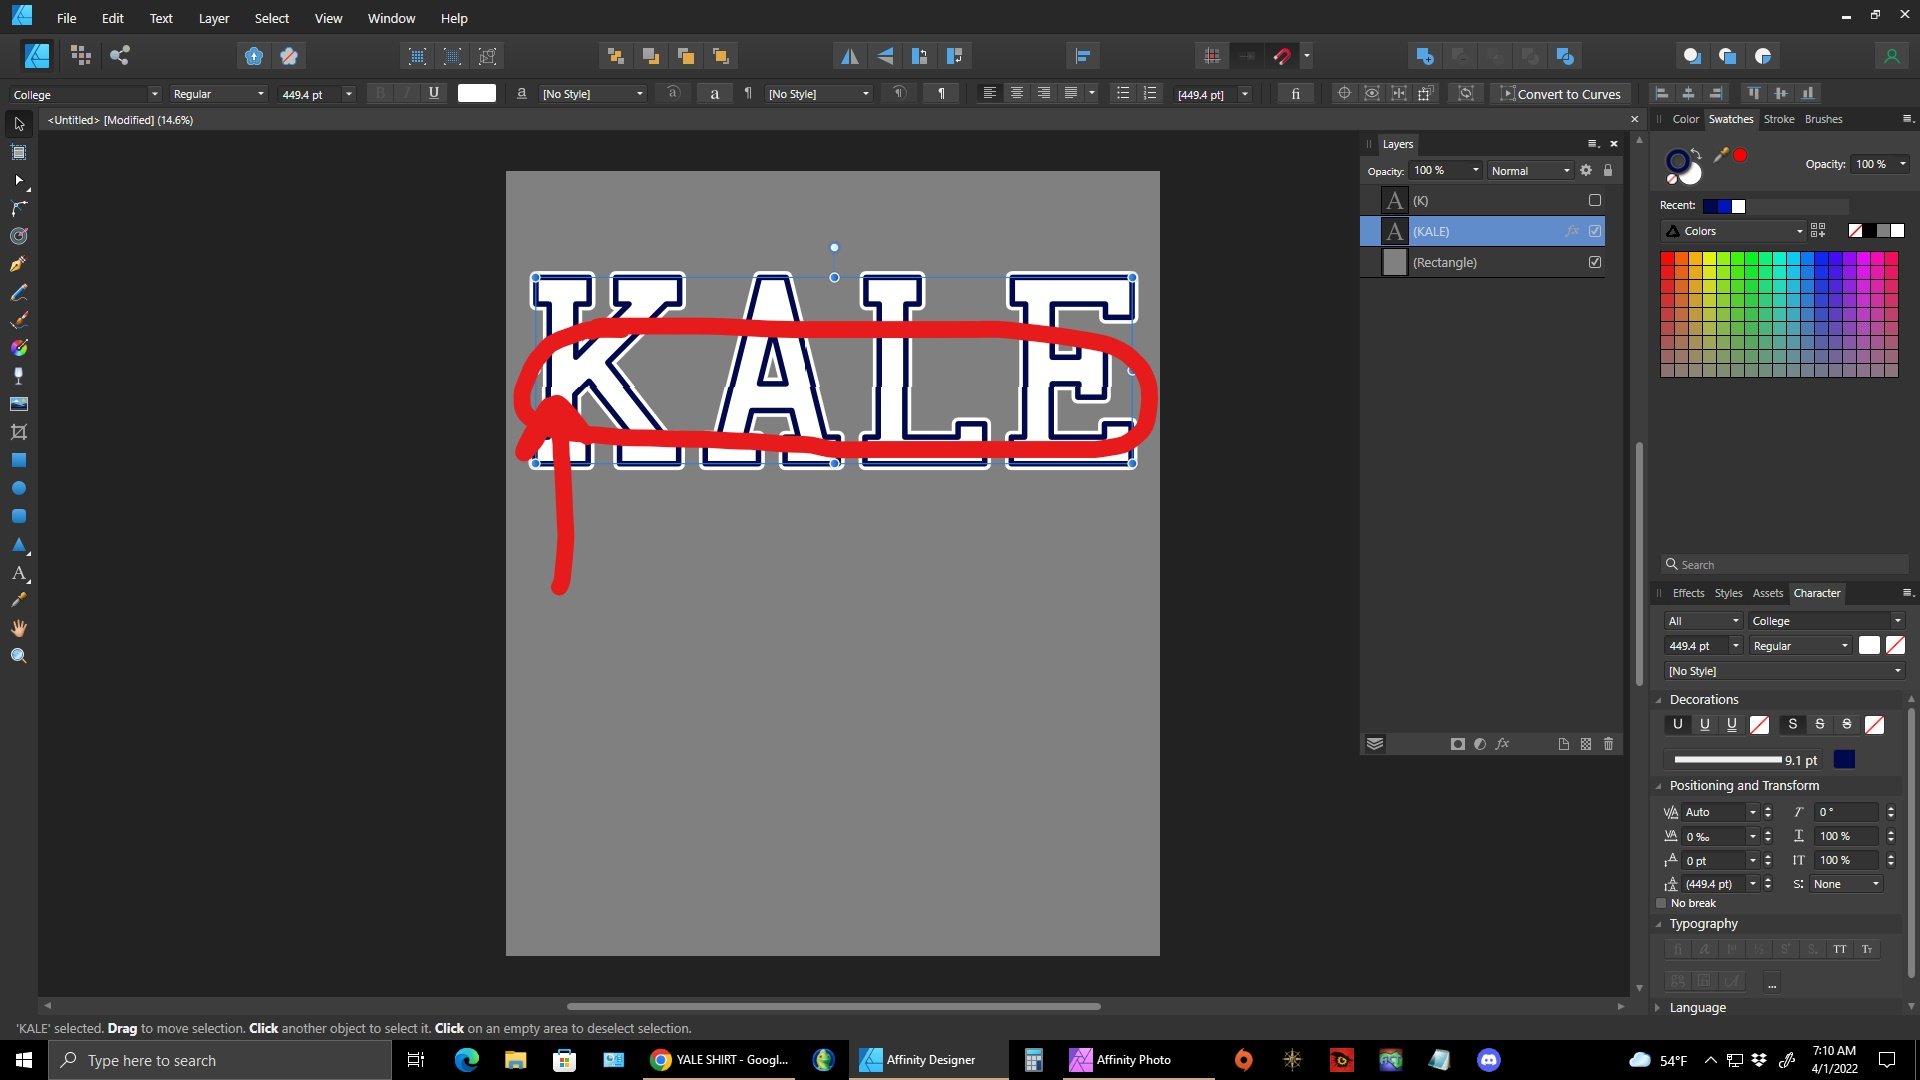Screen dimensions: 1920x1080
Task: Select the Crop tool
Action: tap(19, 432)
